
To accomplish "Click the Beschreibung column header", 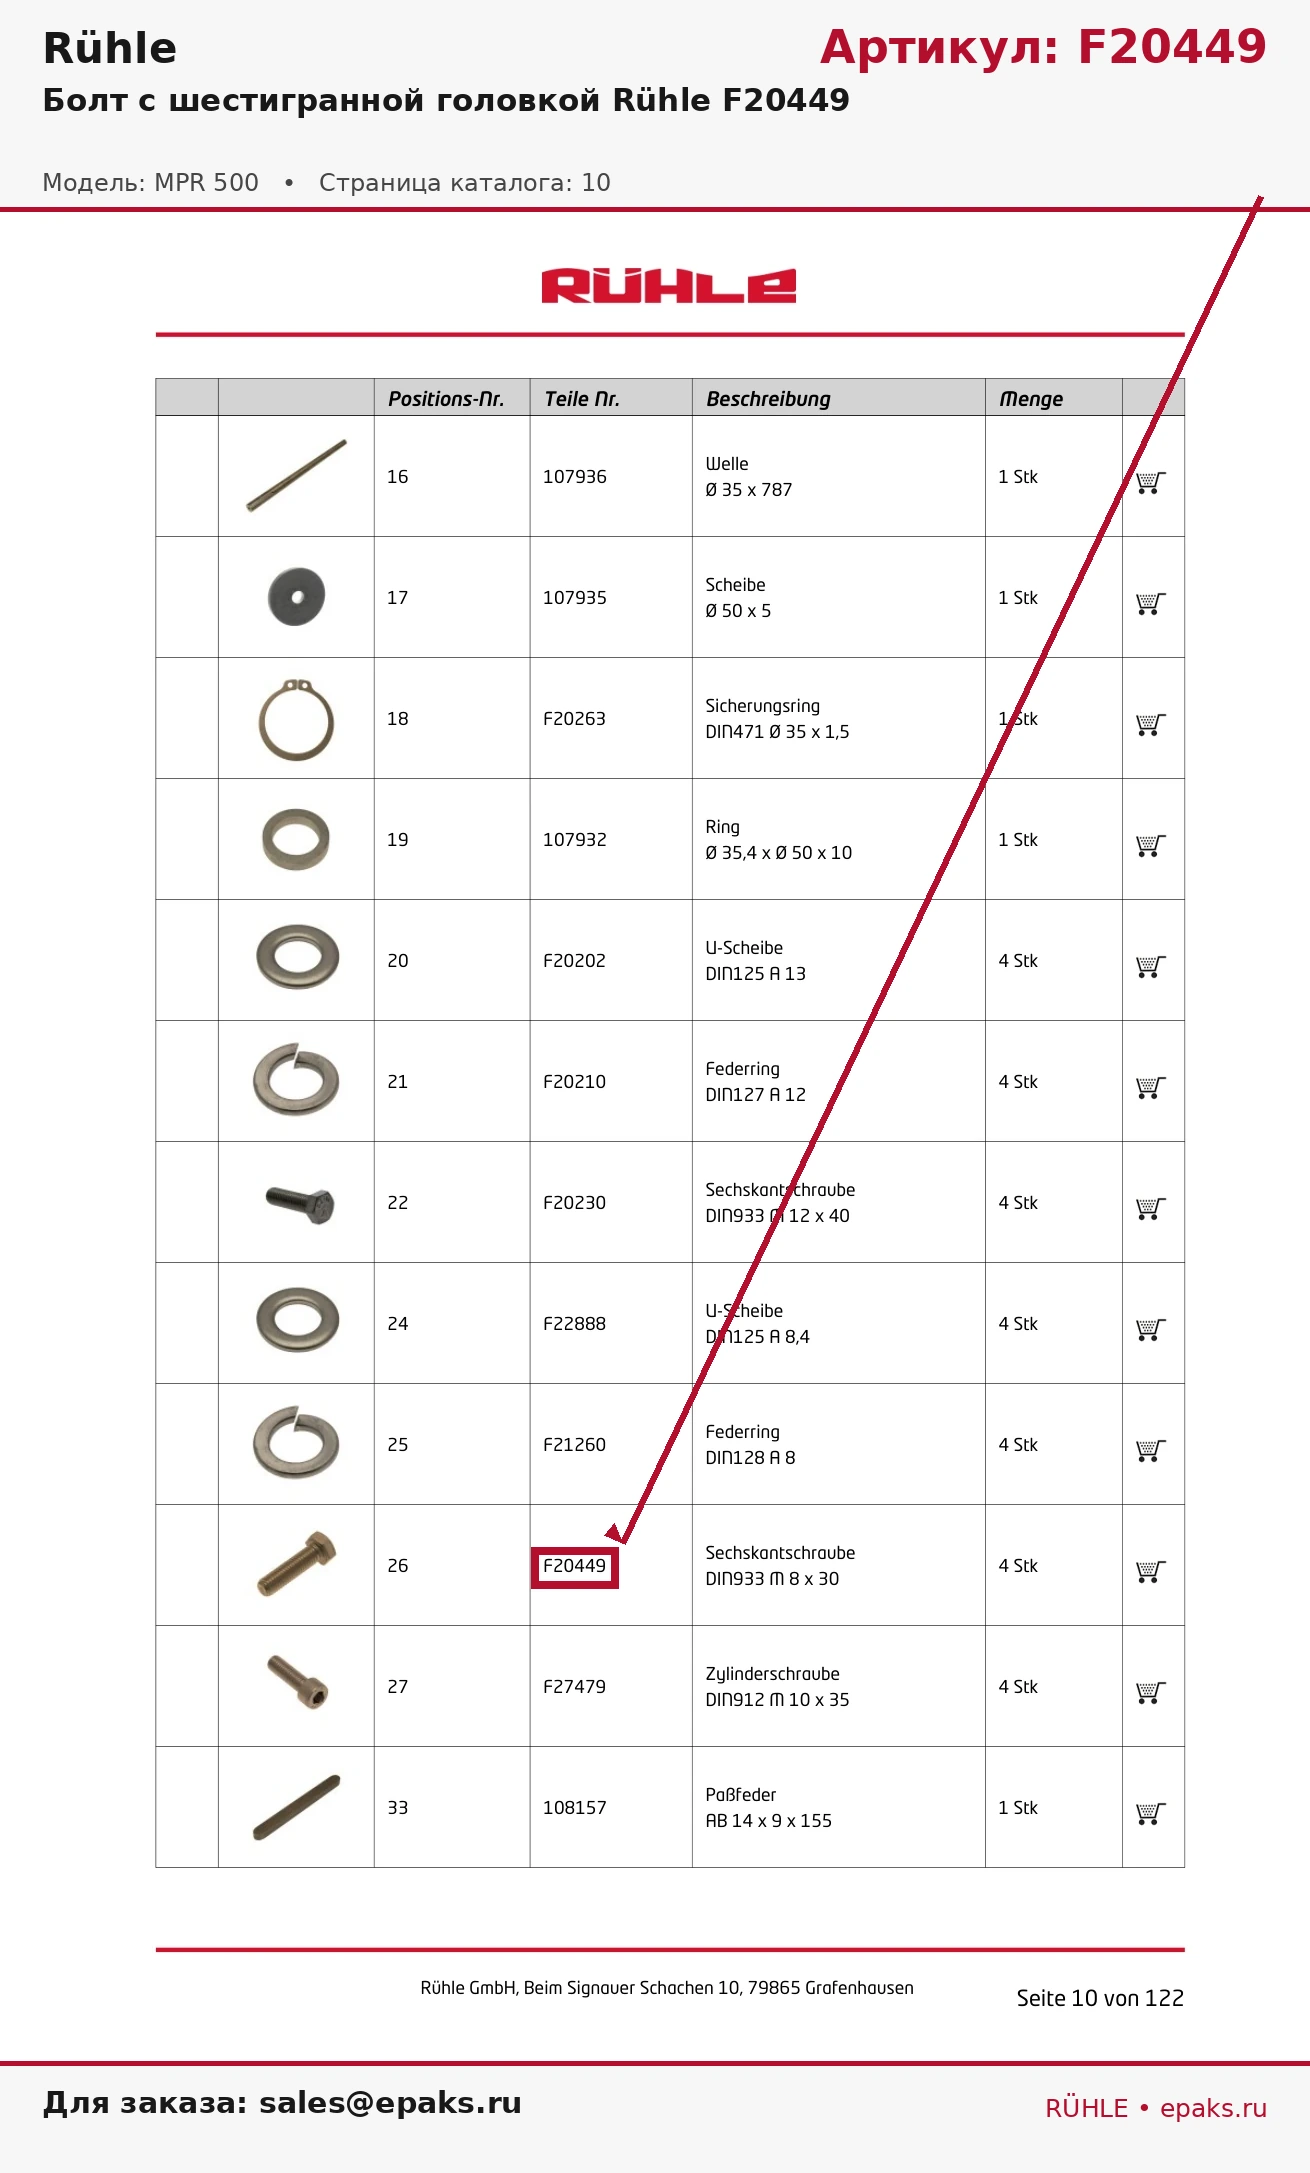I will 768,398.
